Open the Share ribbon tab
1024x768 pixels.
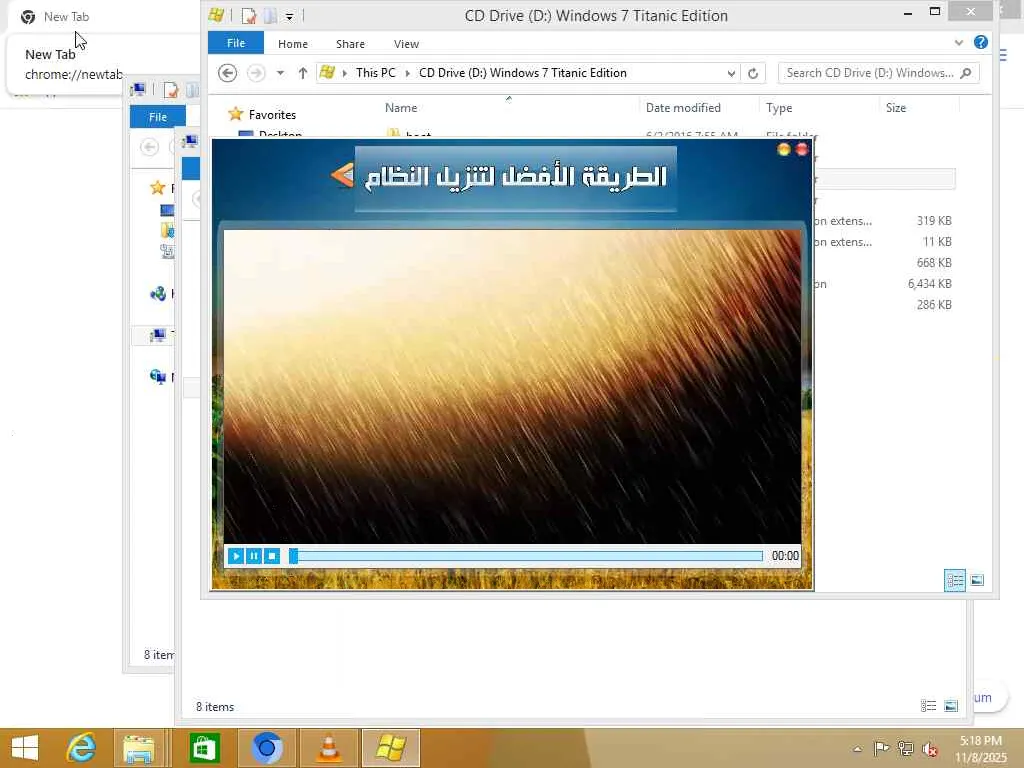pyautogui.click(x=350, y=44)
